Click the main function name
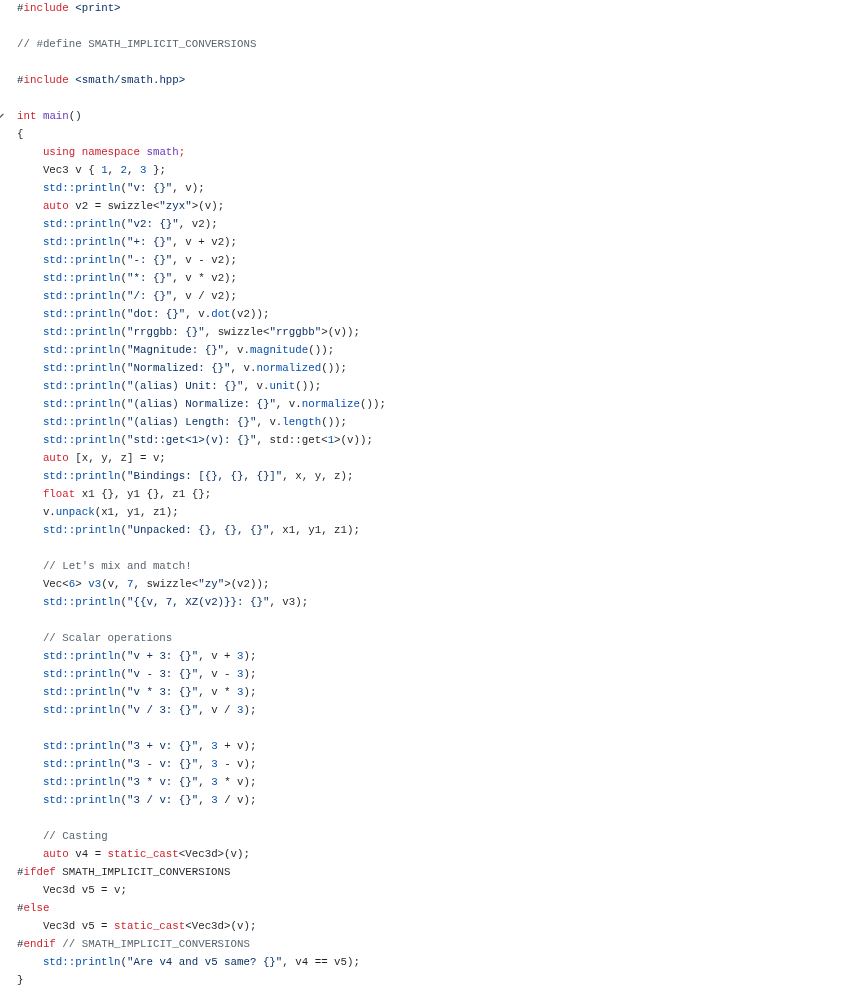Viewport: 850px width, 990px height. coord(55,116)
